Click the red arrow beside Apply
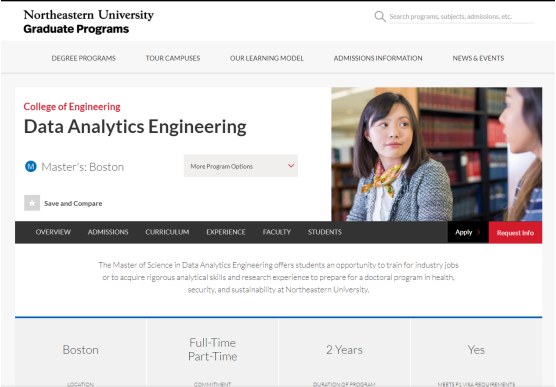 pos(478,232)
